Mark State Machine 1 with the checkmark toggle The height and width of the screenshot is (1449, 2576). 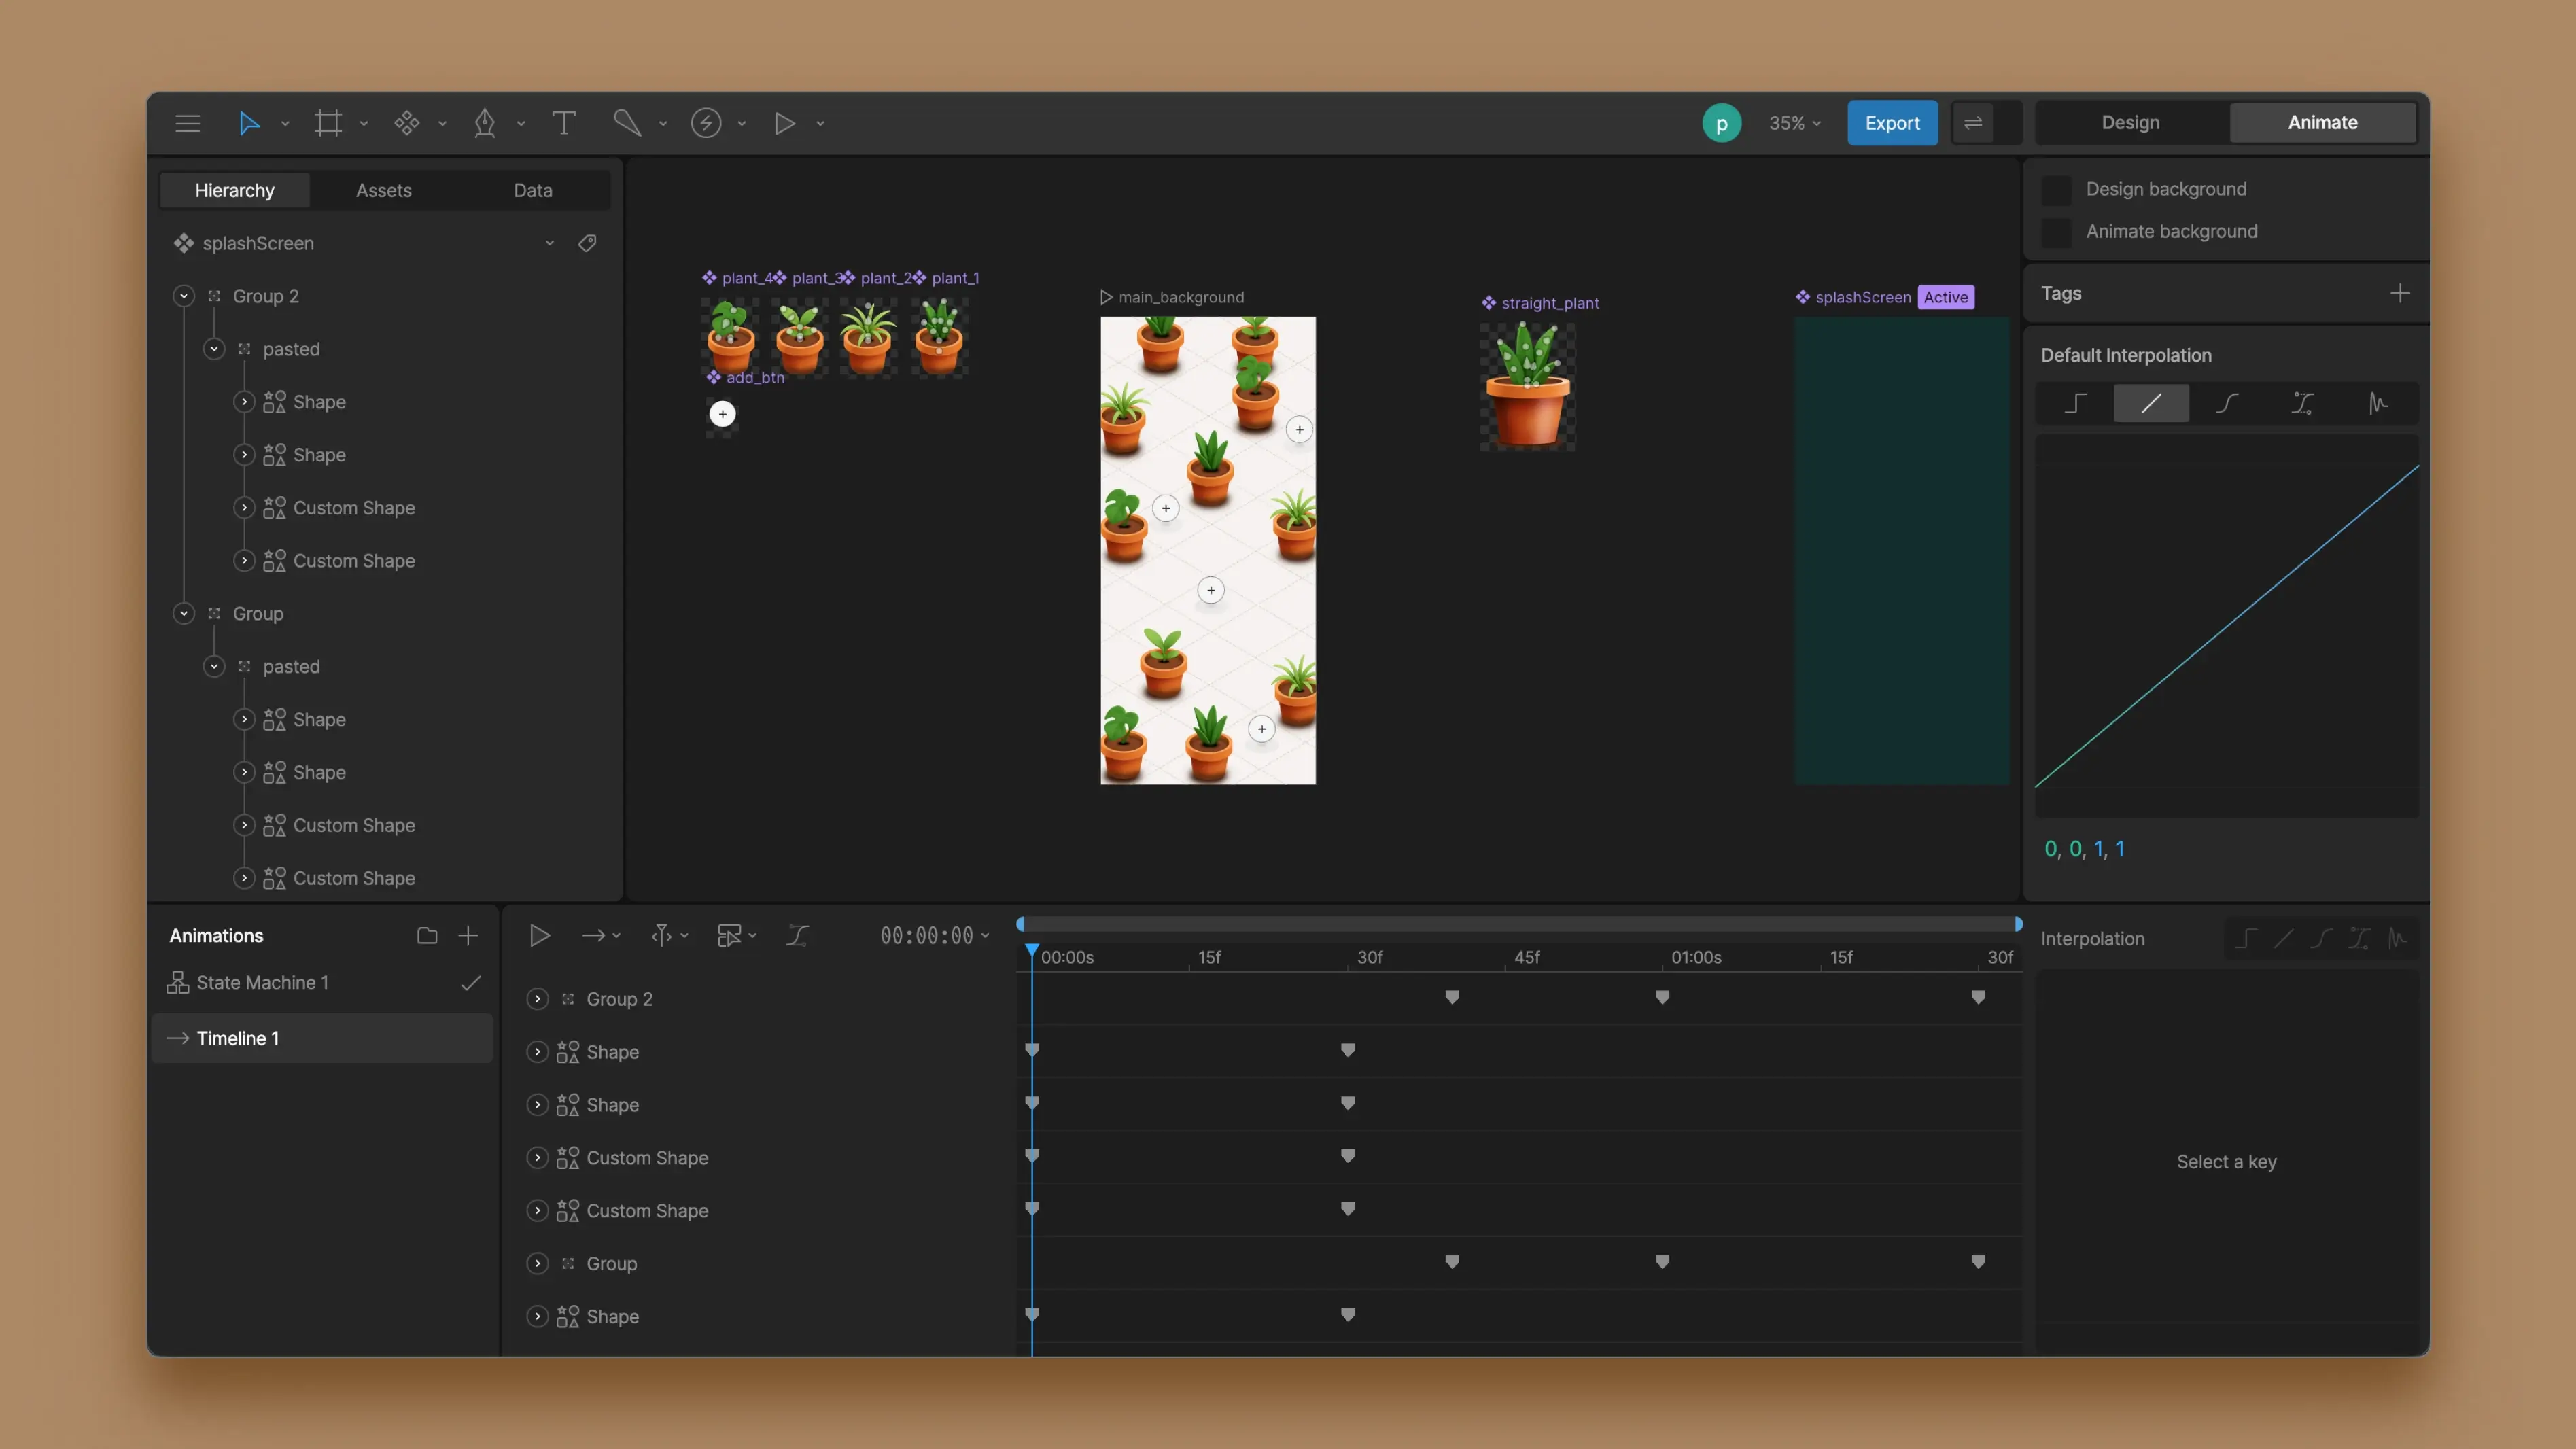tap(471, 982)
